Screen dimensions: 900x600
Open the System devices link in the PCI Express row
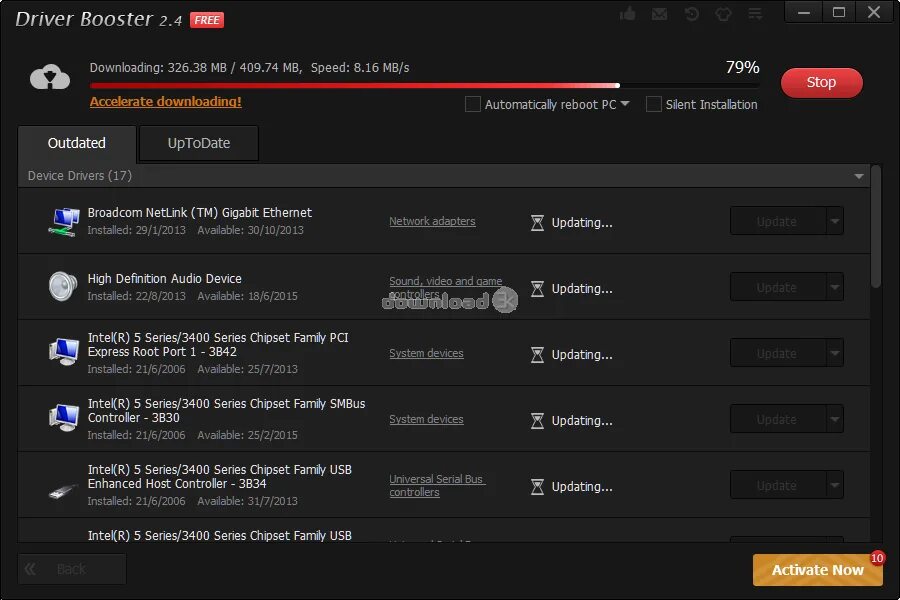tap(426, 353)
